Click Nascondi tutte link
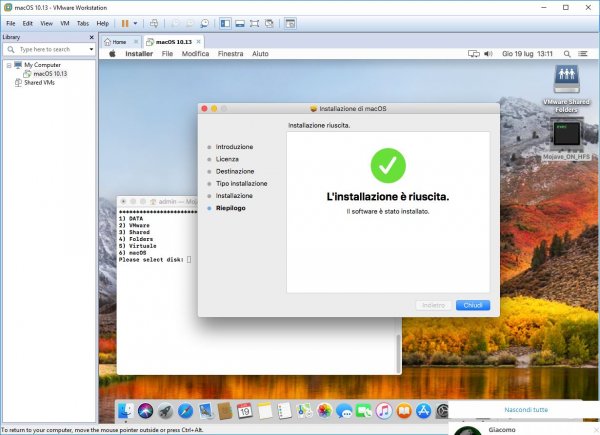The width and height of the screenshot is (600, 435). tap(526, 410)
